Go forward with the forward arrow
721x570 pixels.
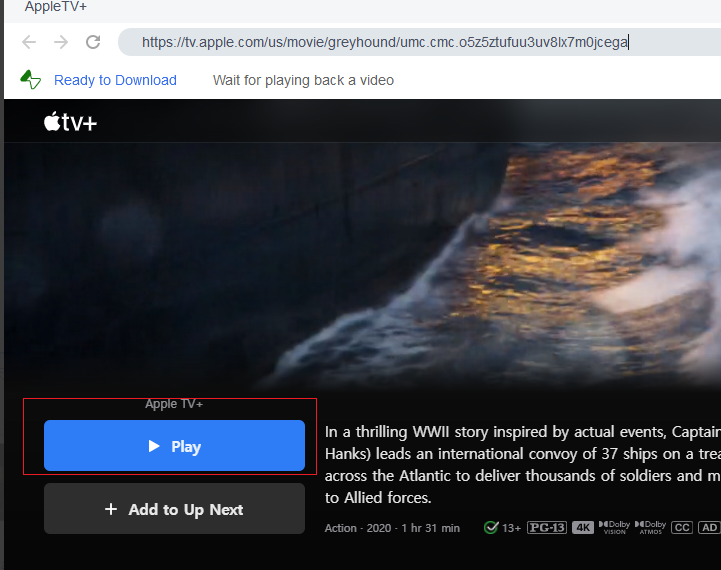61,42
